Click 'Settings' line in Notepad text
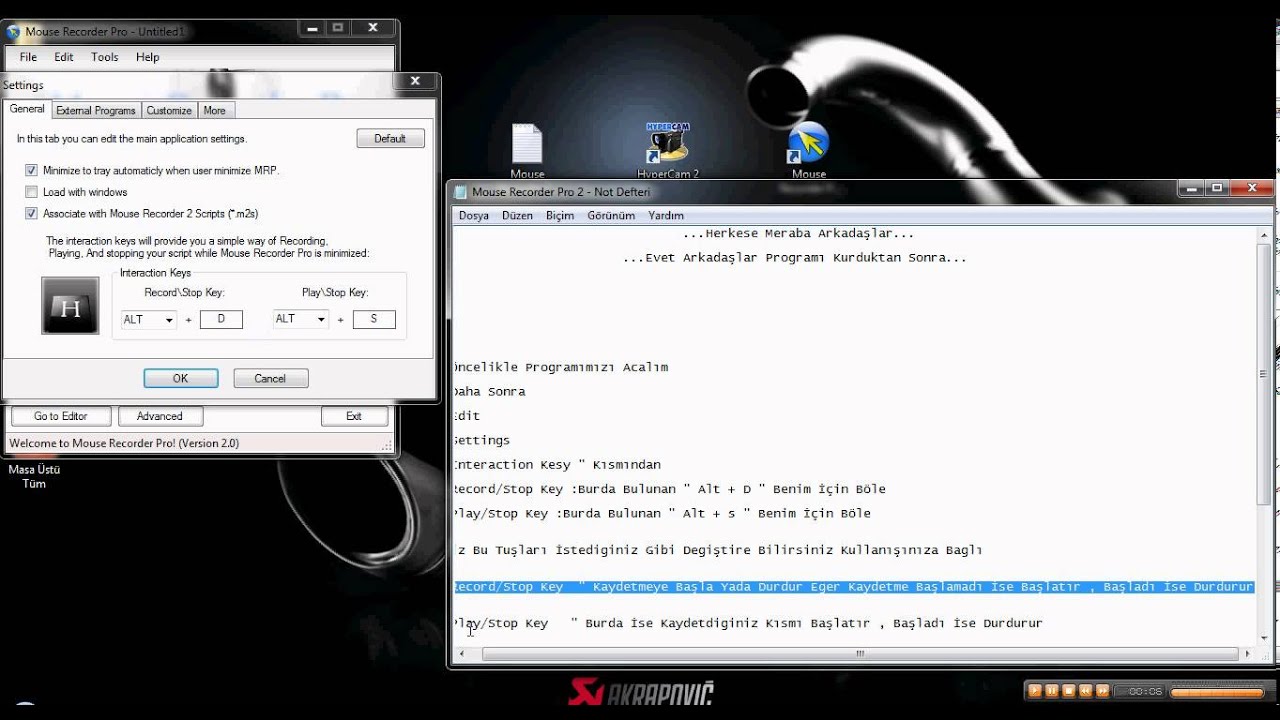The width and height of the screenshot is (1280, 720). 482,441
